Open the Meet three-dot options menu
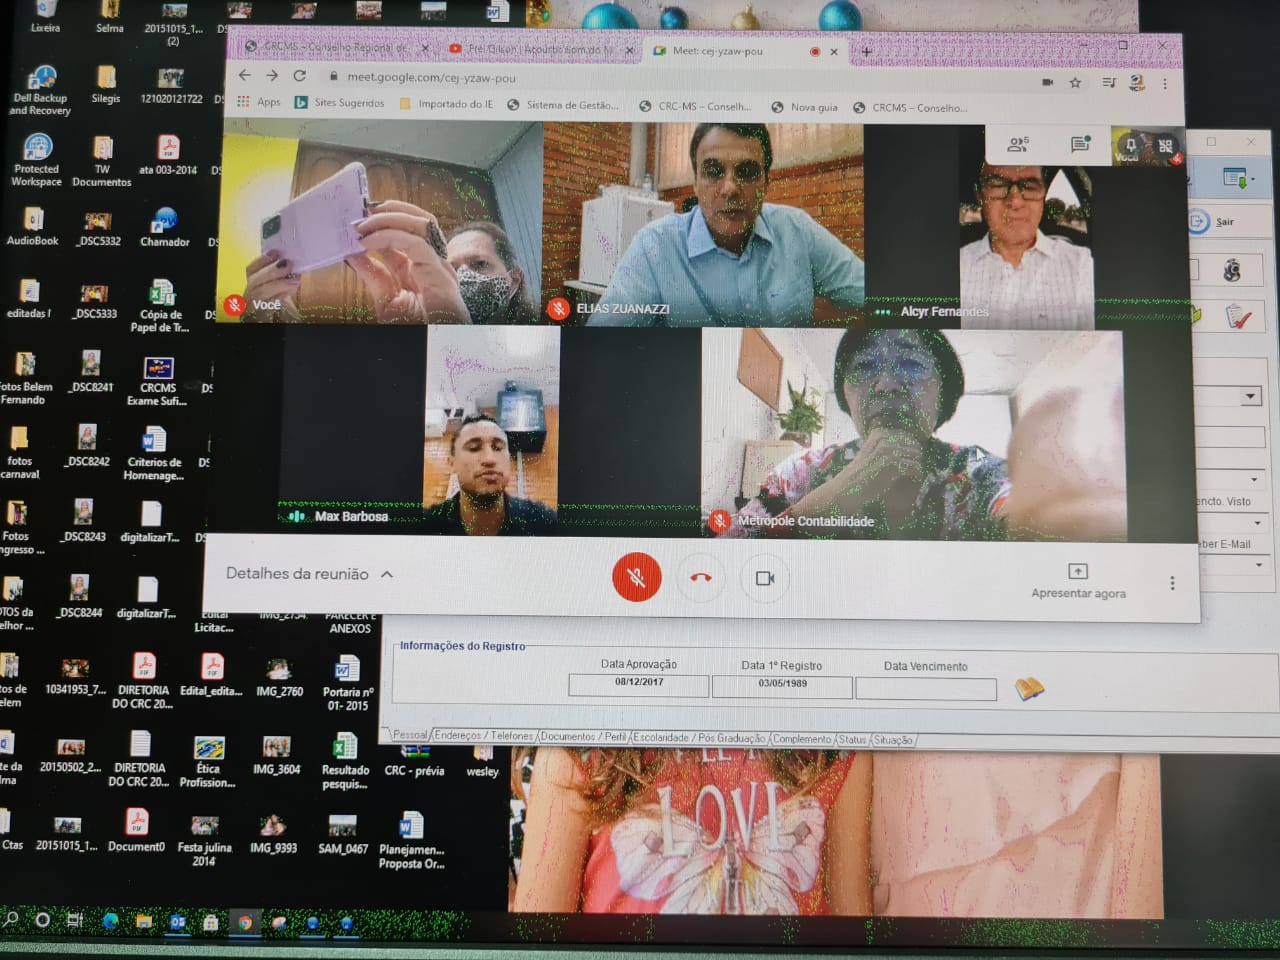Viewport: 1280px width, 960px height. (1172, 583)
